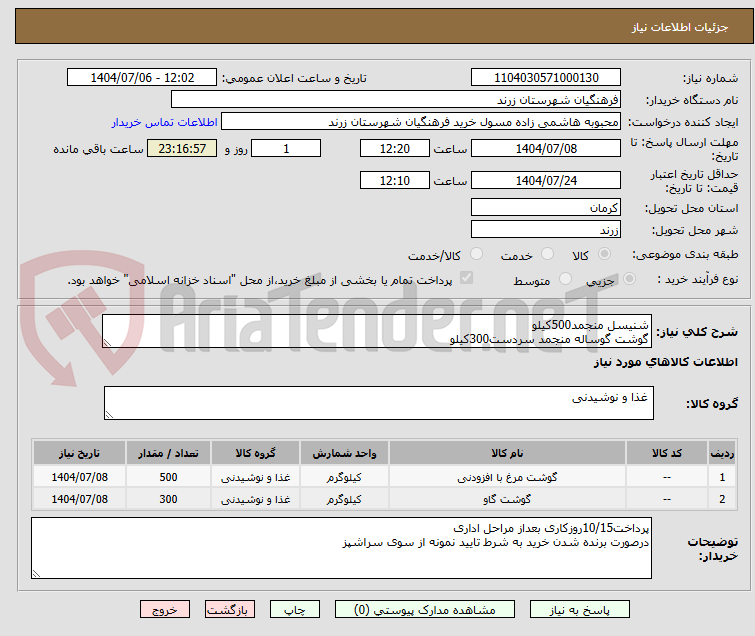Click the 'نام کالا' column header

(x=507, y=453)
